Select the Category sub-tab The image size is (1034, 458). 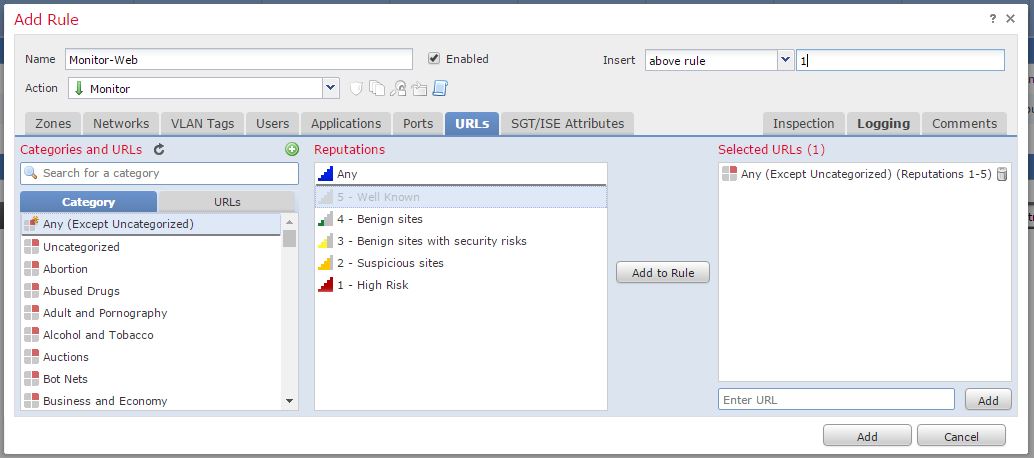pyautogui.click(x=88, y=202)
